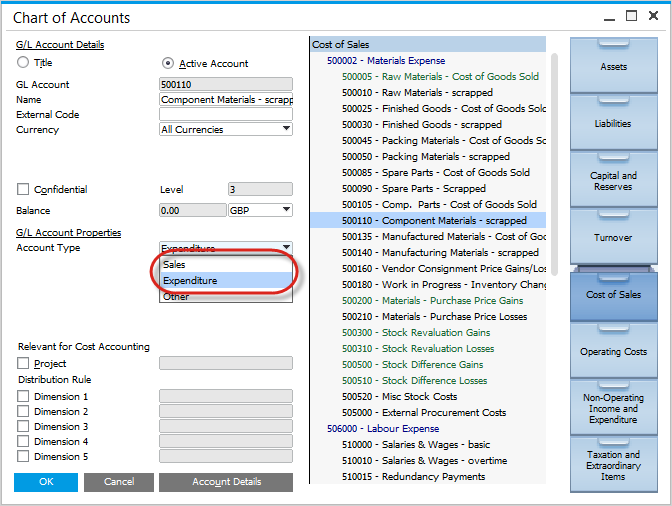Open the GBP balance currency dropdown
Viewport: 672px width, 506px height.
286,210
